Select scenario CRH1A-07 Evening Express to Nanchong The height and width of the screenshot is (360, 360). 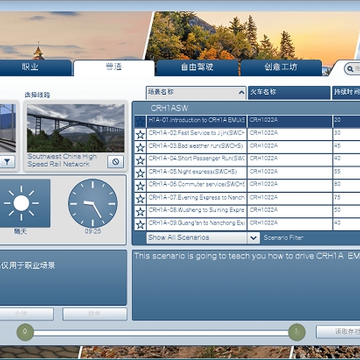(197, 199)
